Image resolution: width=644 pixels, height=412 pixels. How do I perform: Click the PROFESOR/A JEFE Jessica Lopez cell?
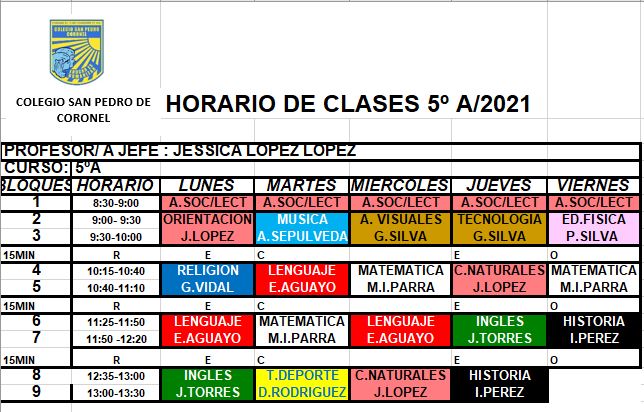pyautogui.click(x=180, y=150)
